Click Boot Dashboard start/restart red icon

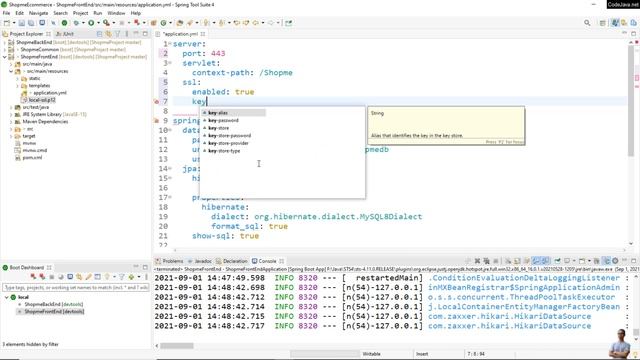click(33, 277)
